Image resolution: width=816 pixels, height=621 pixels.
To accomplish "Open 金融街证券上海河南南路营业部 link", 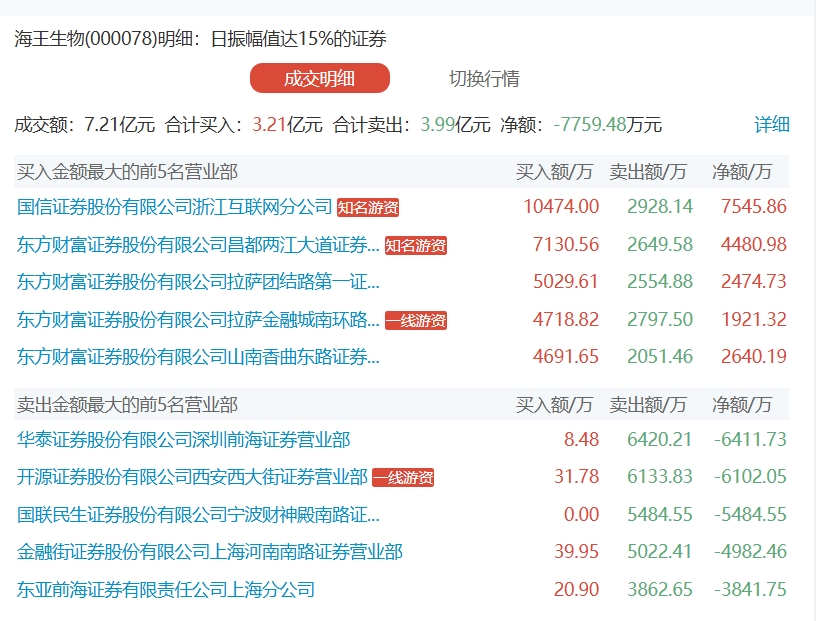I will point(210,552).
